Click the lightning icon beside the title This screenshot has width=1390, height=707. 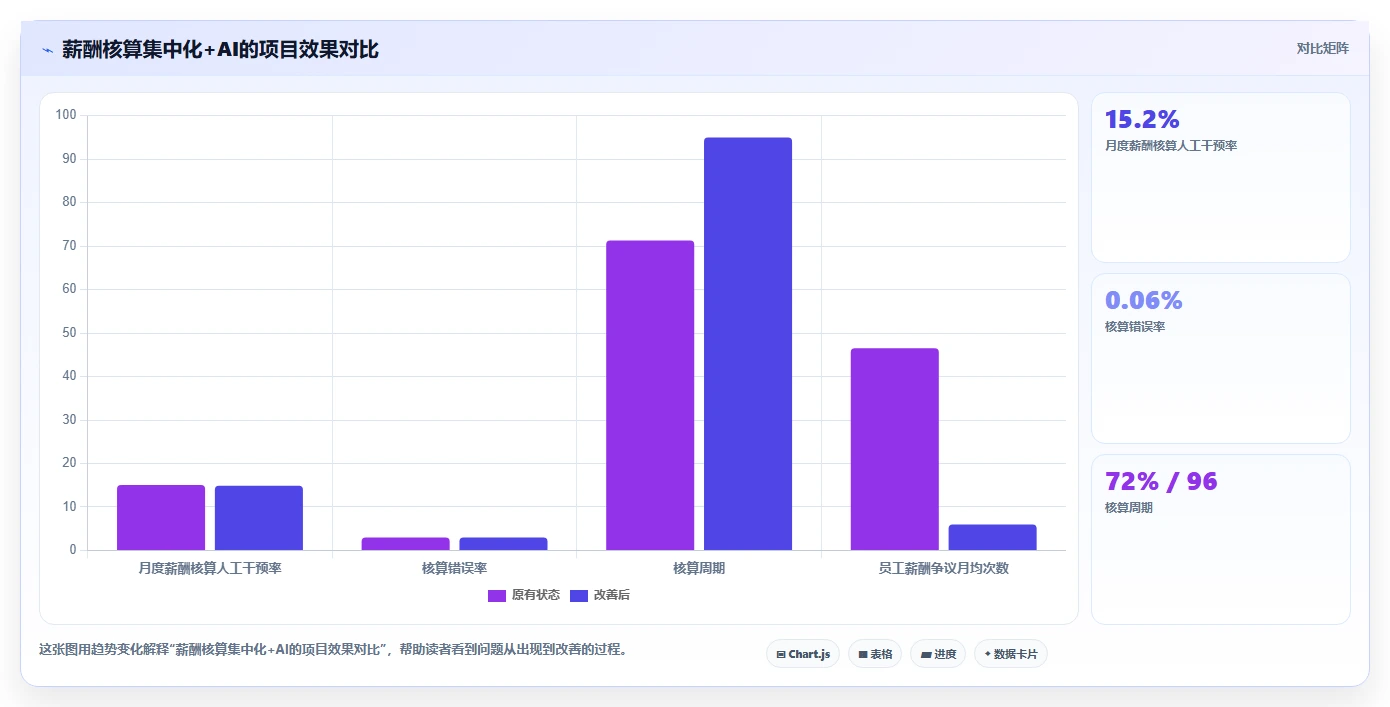[x=47, y=49]
